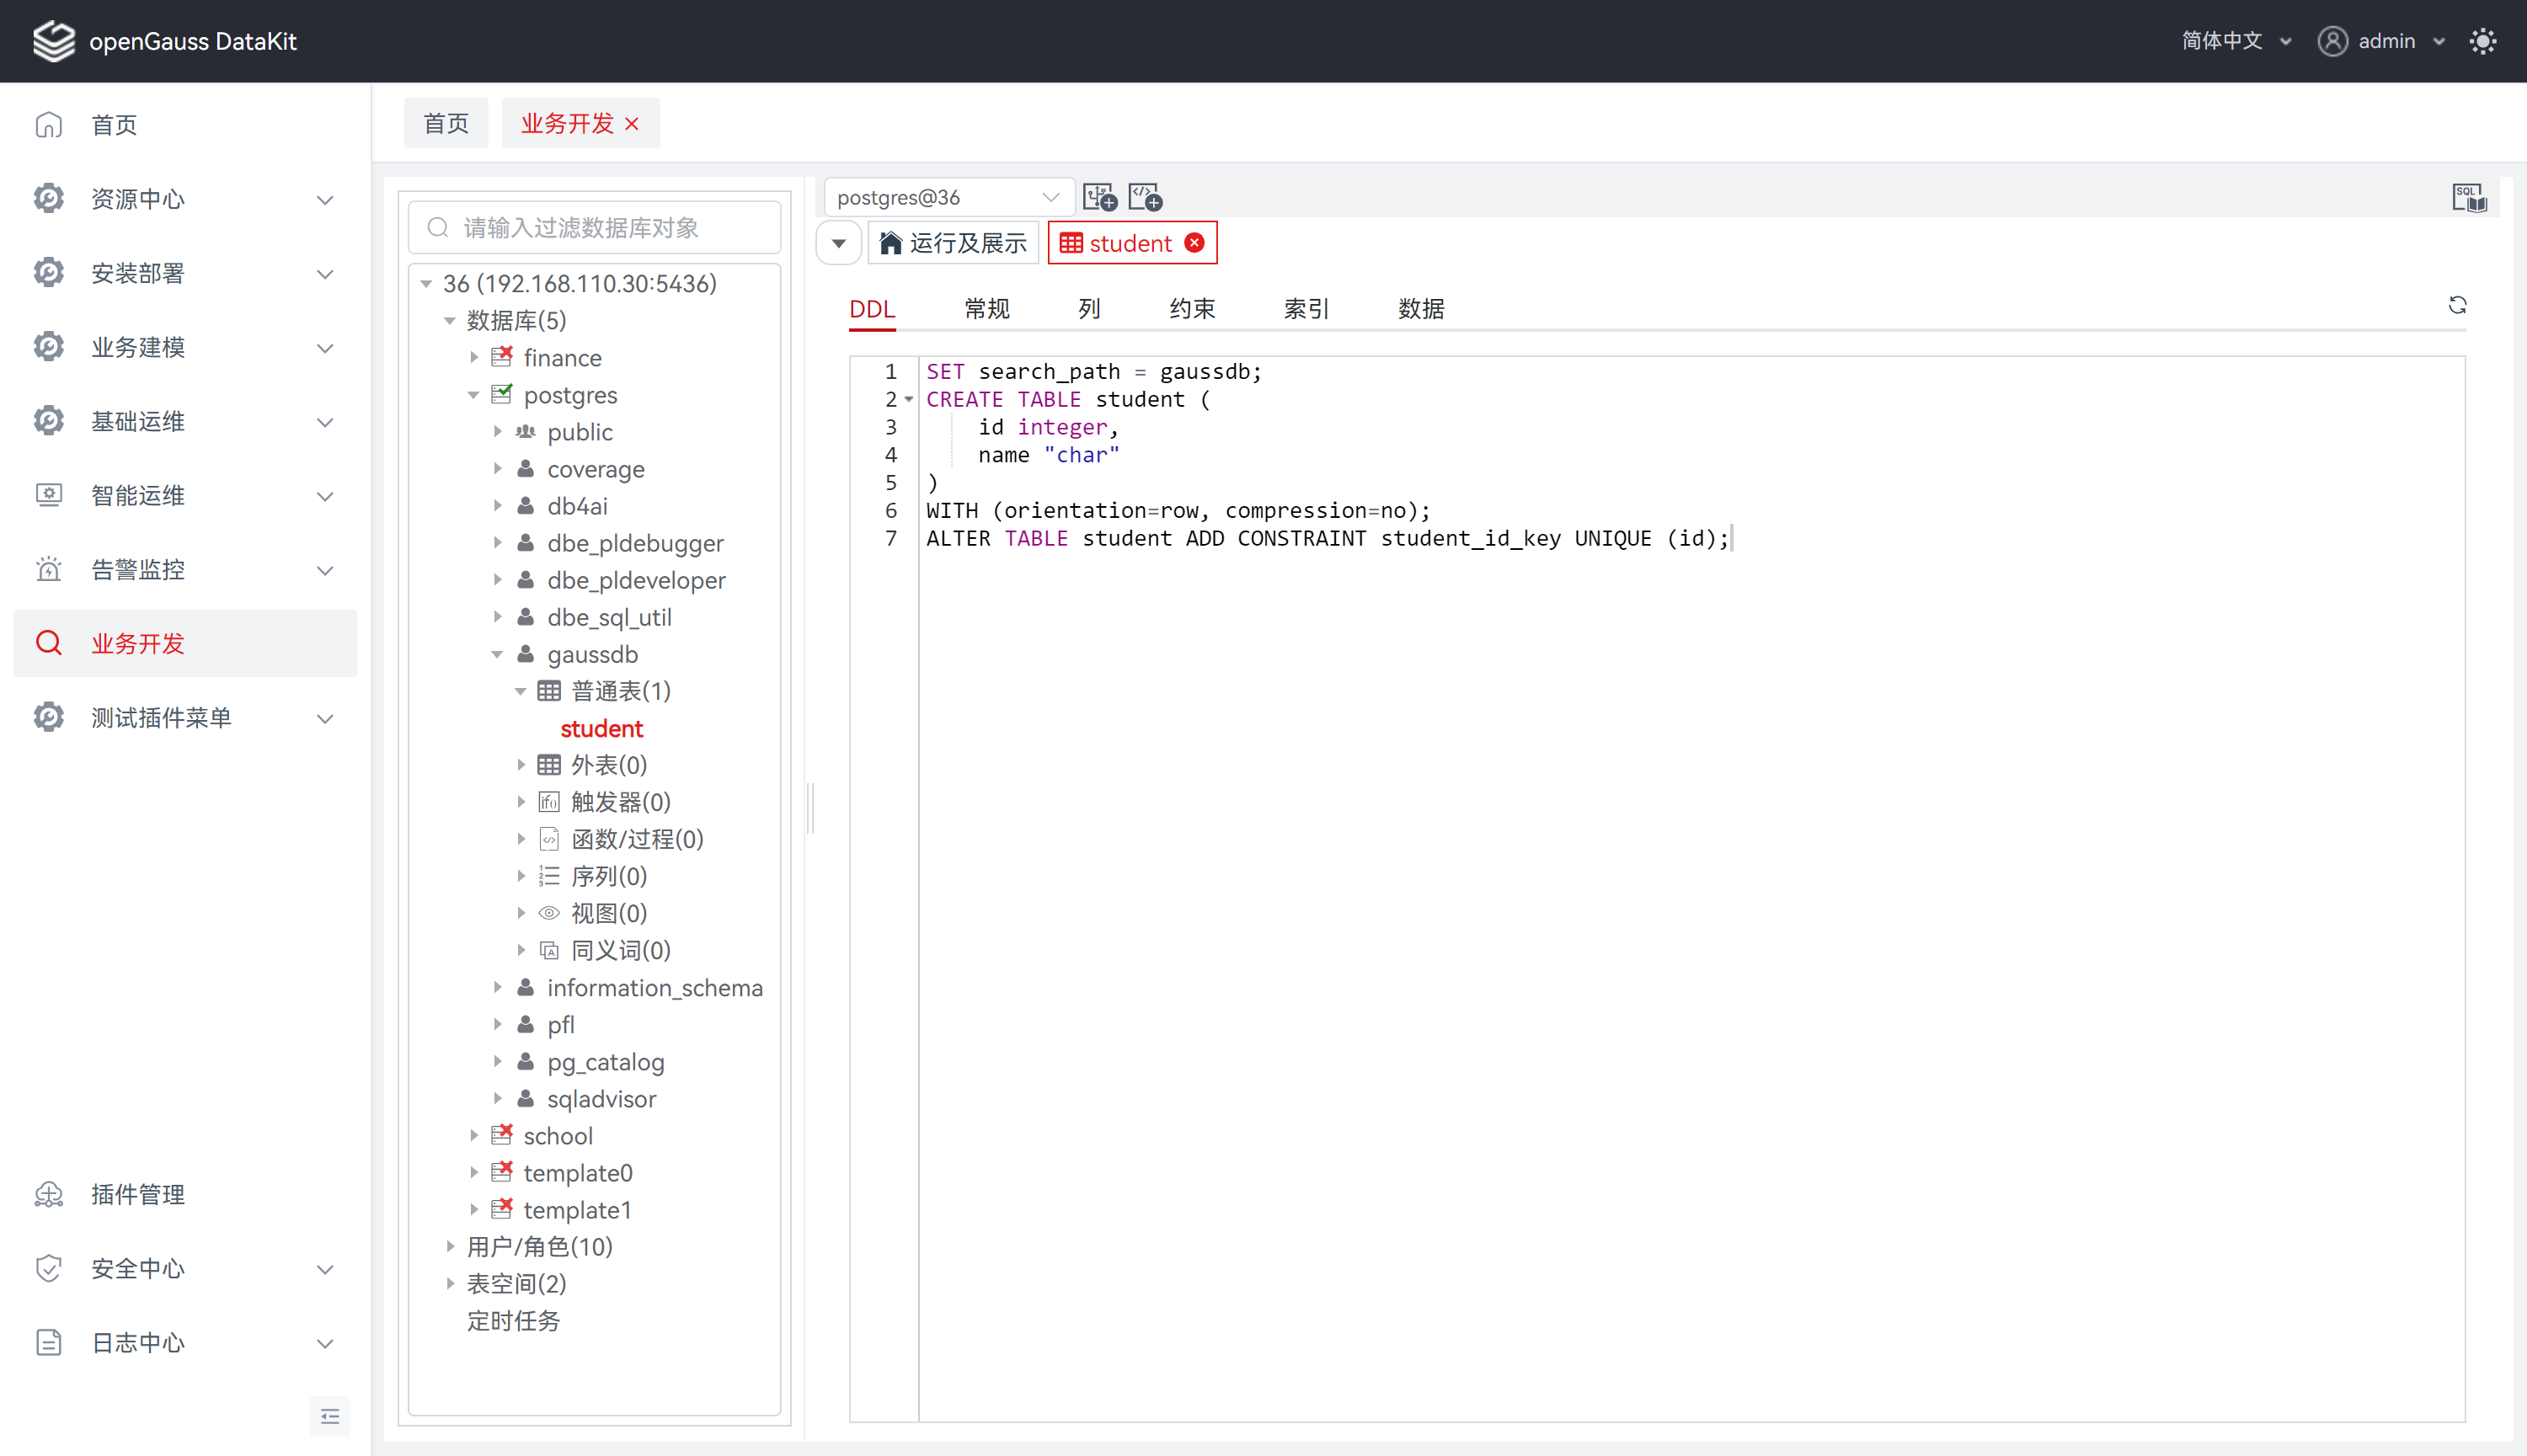Click the openGauss DataKit logo

click(x=54, y=41)
